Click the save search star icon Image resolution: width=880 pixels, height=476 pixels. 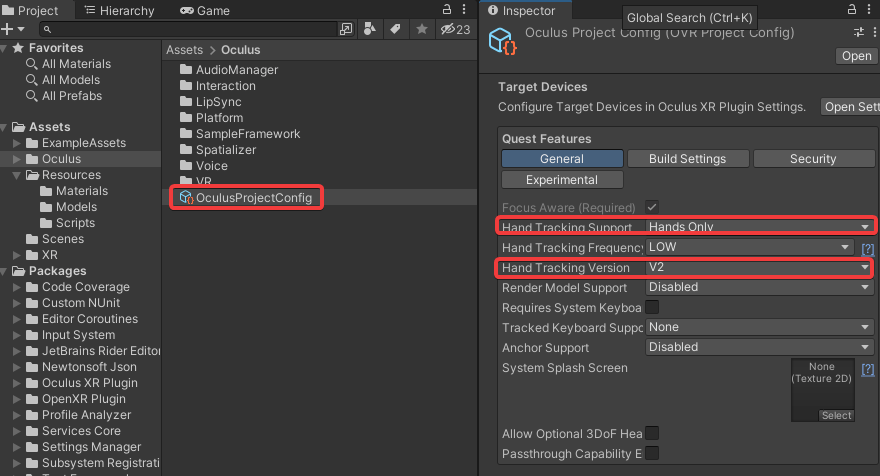(x=422, y=29)
